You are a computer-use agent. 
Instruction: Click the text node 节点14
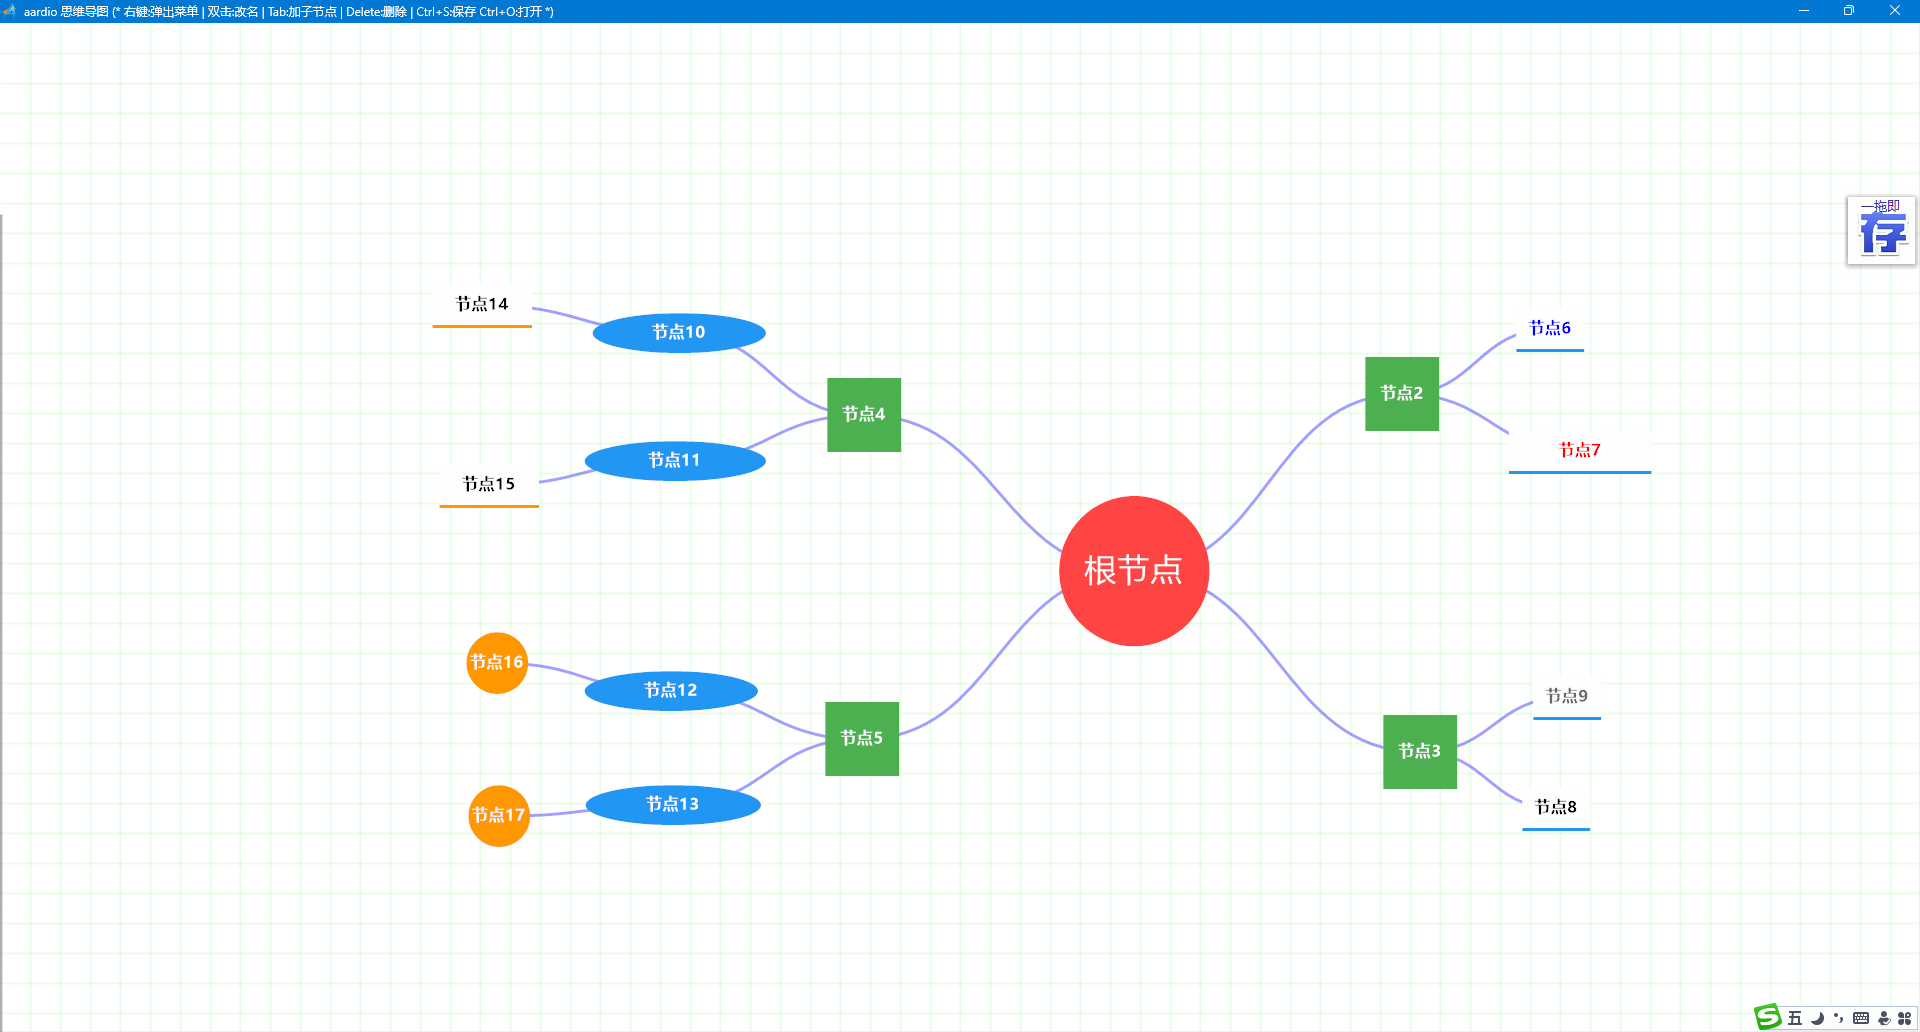pos(482,305)
